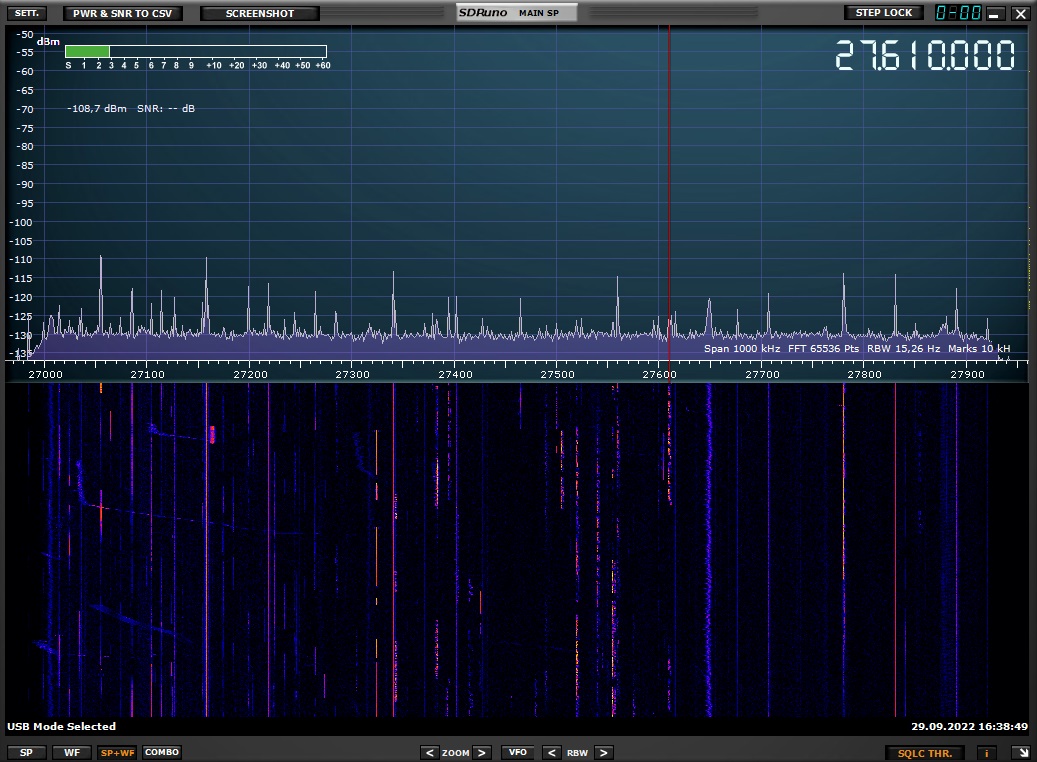The width and height of the screenshot is (1037, 762).
Task: Click the 27100 frequency scale label
Action: click(x=147, y=374)
